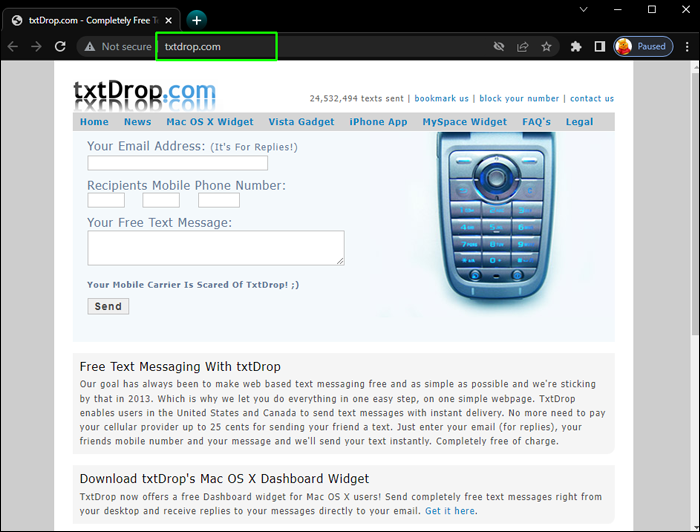Click the txtDrop.com logo
700x532 pixels.
tap(144, 95)
